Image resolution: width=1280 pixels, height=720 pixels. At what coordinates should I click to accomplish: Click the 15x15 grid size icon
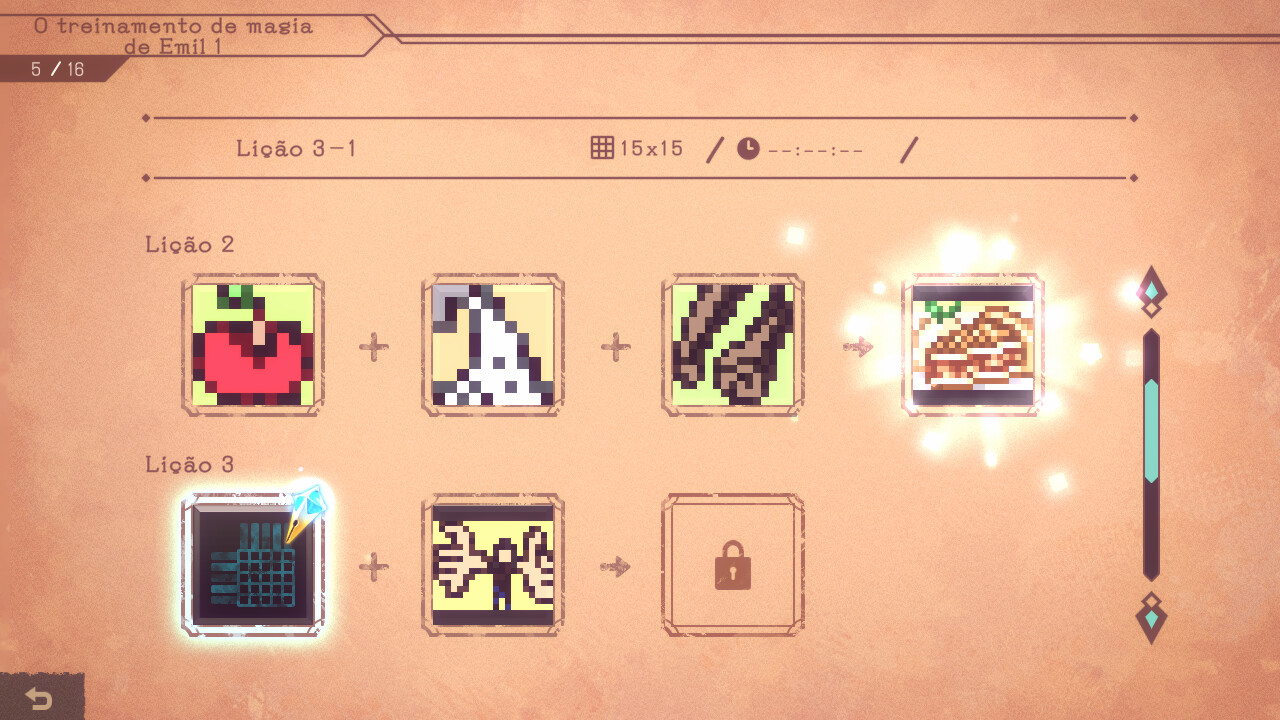pos(602,149)
